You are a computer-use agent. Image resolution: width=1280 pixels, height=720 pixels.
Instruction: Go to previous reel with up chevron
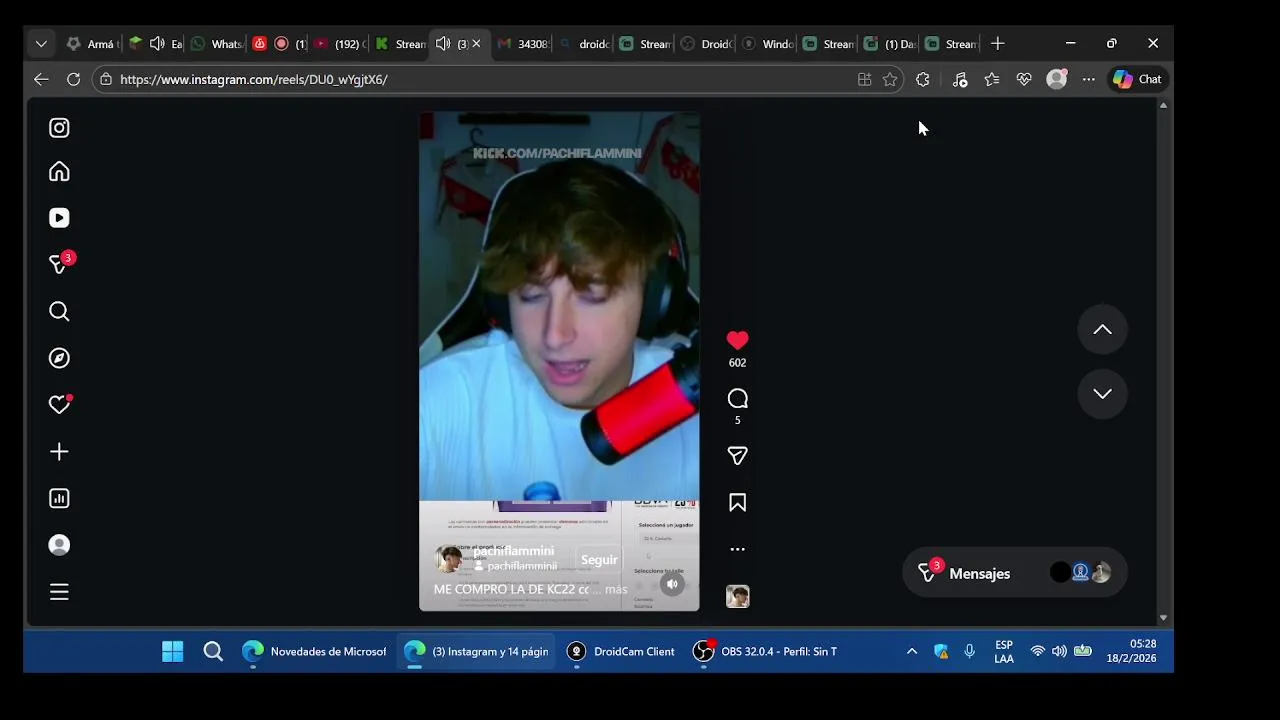click(1102, 330)
